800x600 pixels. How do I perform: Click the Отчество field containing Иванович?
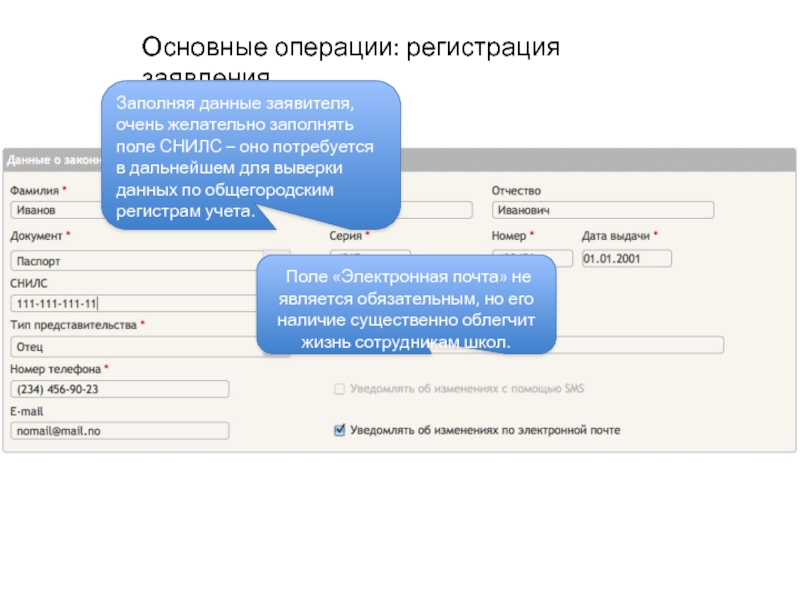coord(603,210)
